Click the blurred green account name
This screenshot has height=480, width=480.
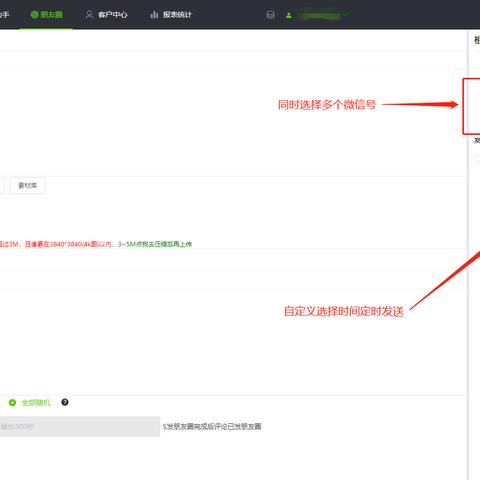tap(320, 15)
